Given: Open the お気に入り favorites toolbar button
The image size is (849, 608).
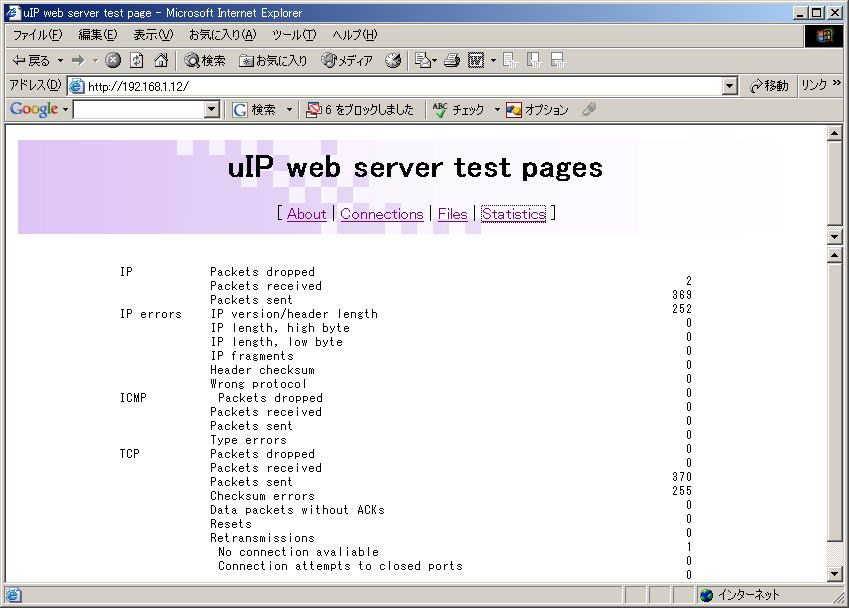Looking at the screenshot, I should [x=273, y=61].
